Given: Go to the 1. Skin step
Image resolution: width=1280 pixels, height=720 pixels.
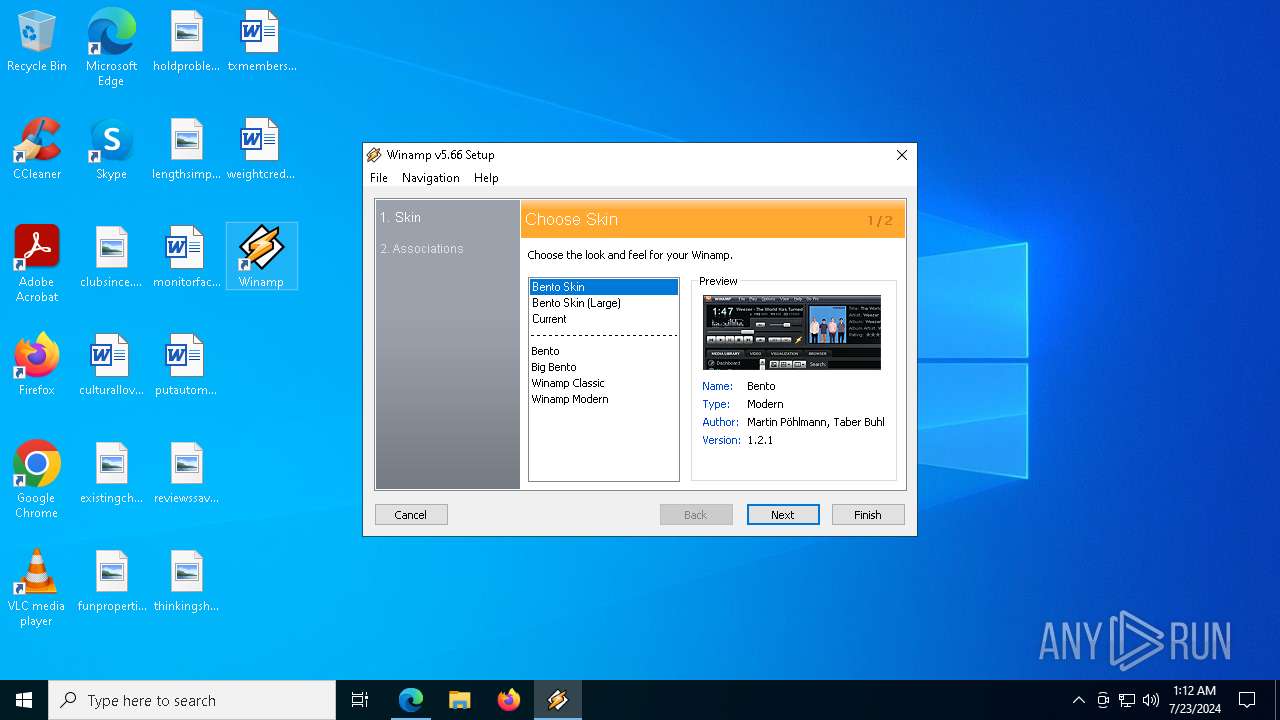Looking at the screenshot, I should point(400,217).
